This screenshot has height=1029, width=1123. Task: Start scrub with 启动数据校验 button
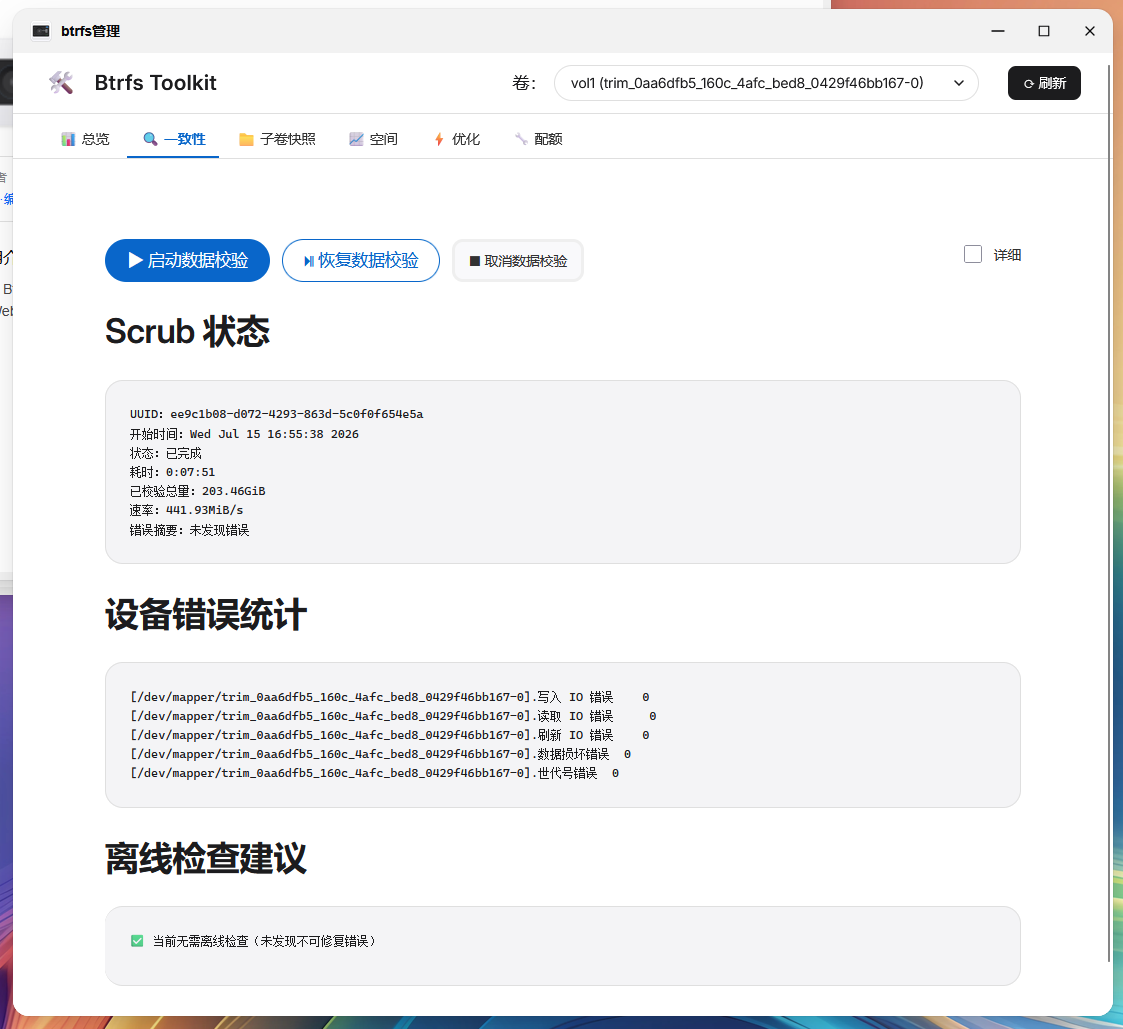188,261
